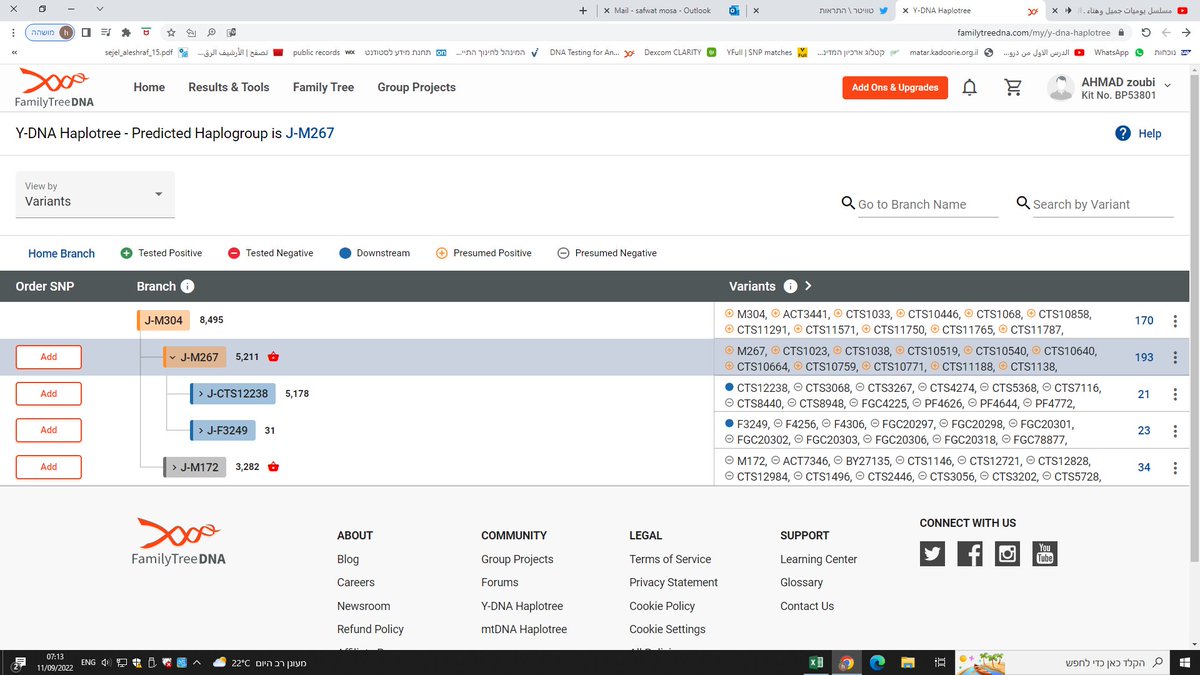Click the magnifier icon by Go to Branch Name
Screen dimensions: 1200x675
click(x=848, y=204)
